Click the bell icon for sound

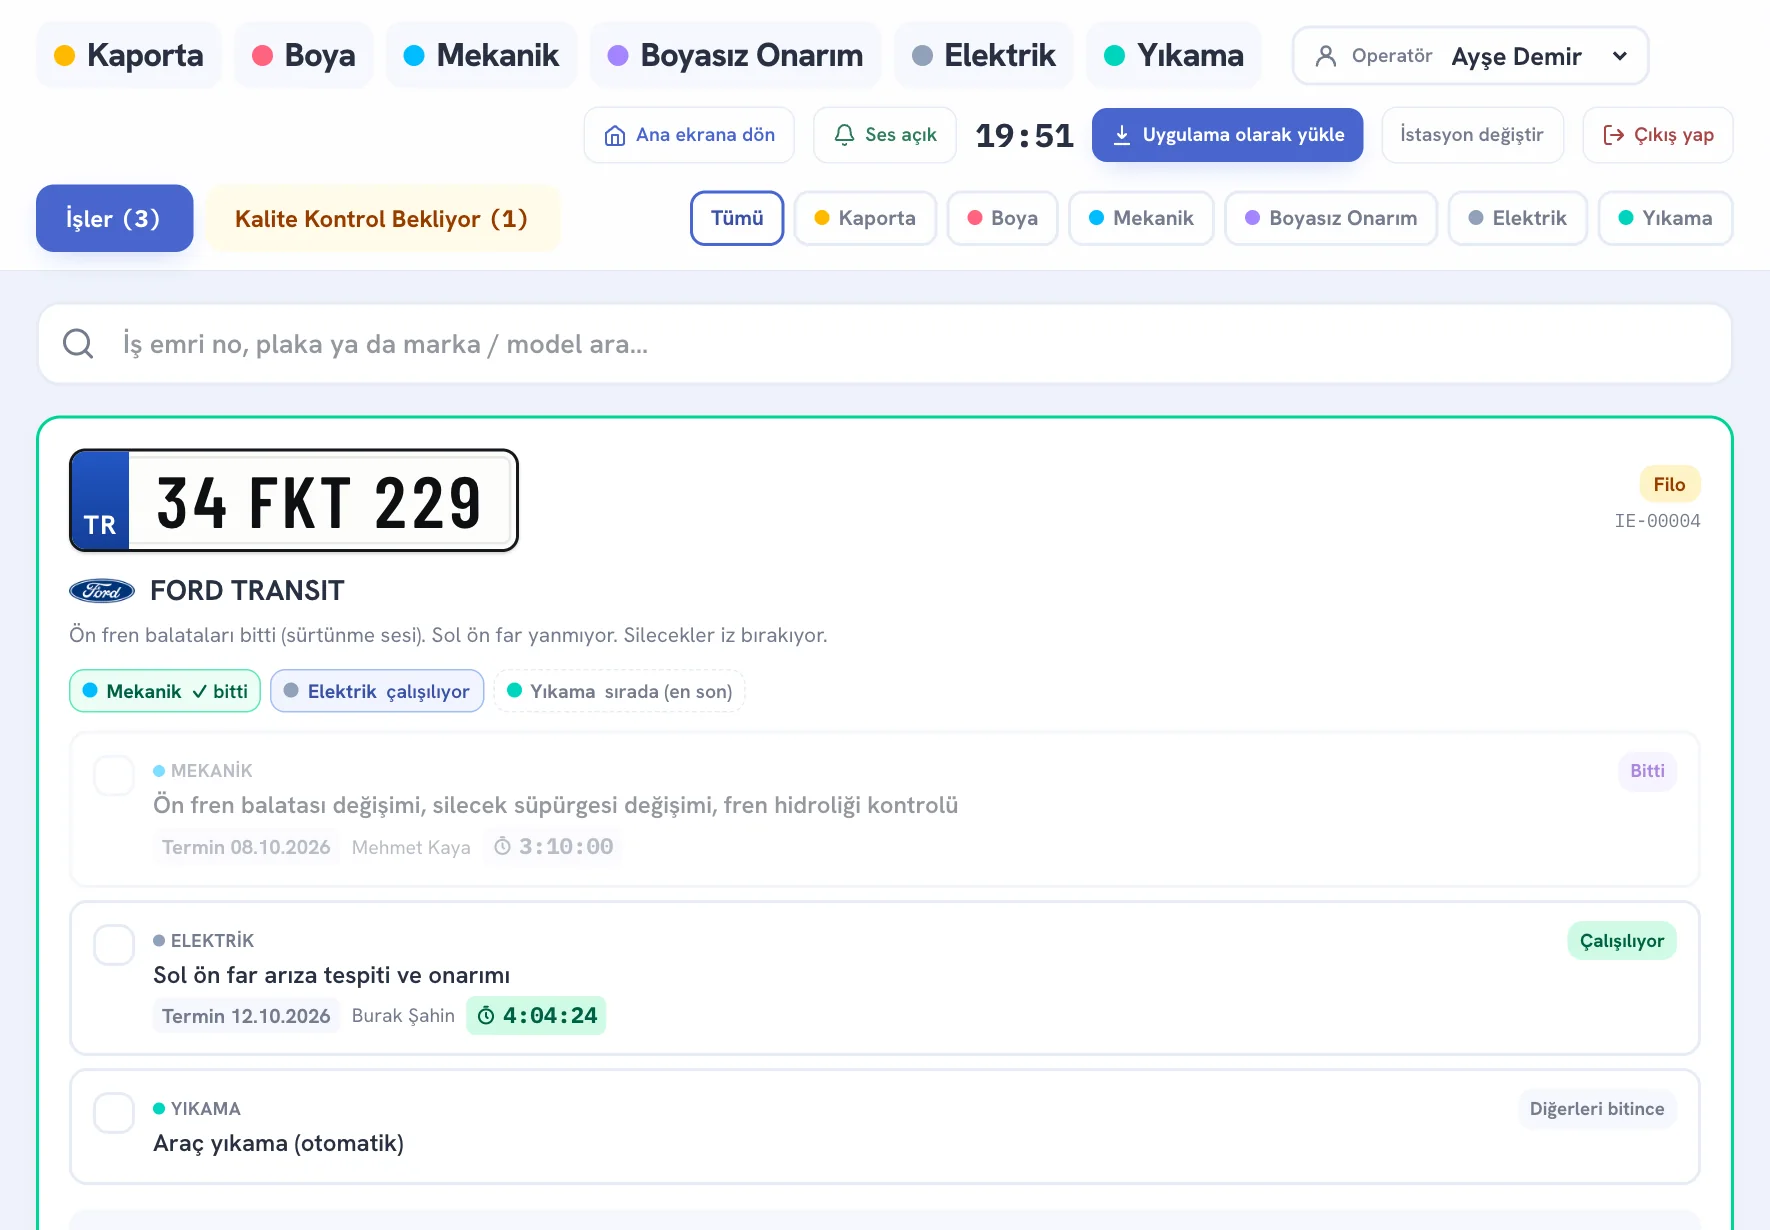pos(844,135)
